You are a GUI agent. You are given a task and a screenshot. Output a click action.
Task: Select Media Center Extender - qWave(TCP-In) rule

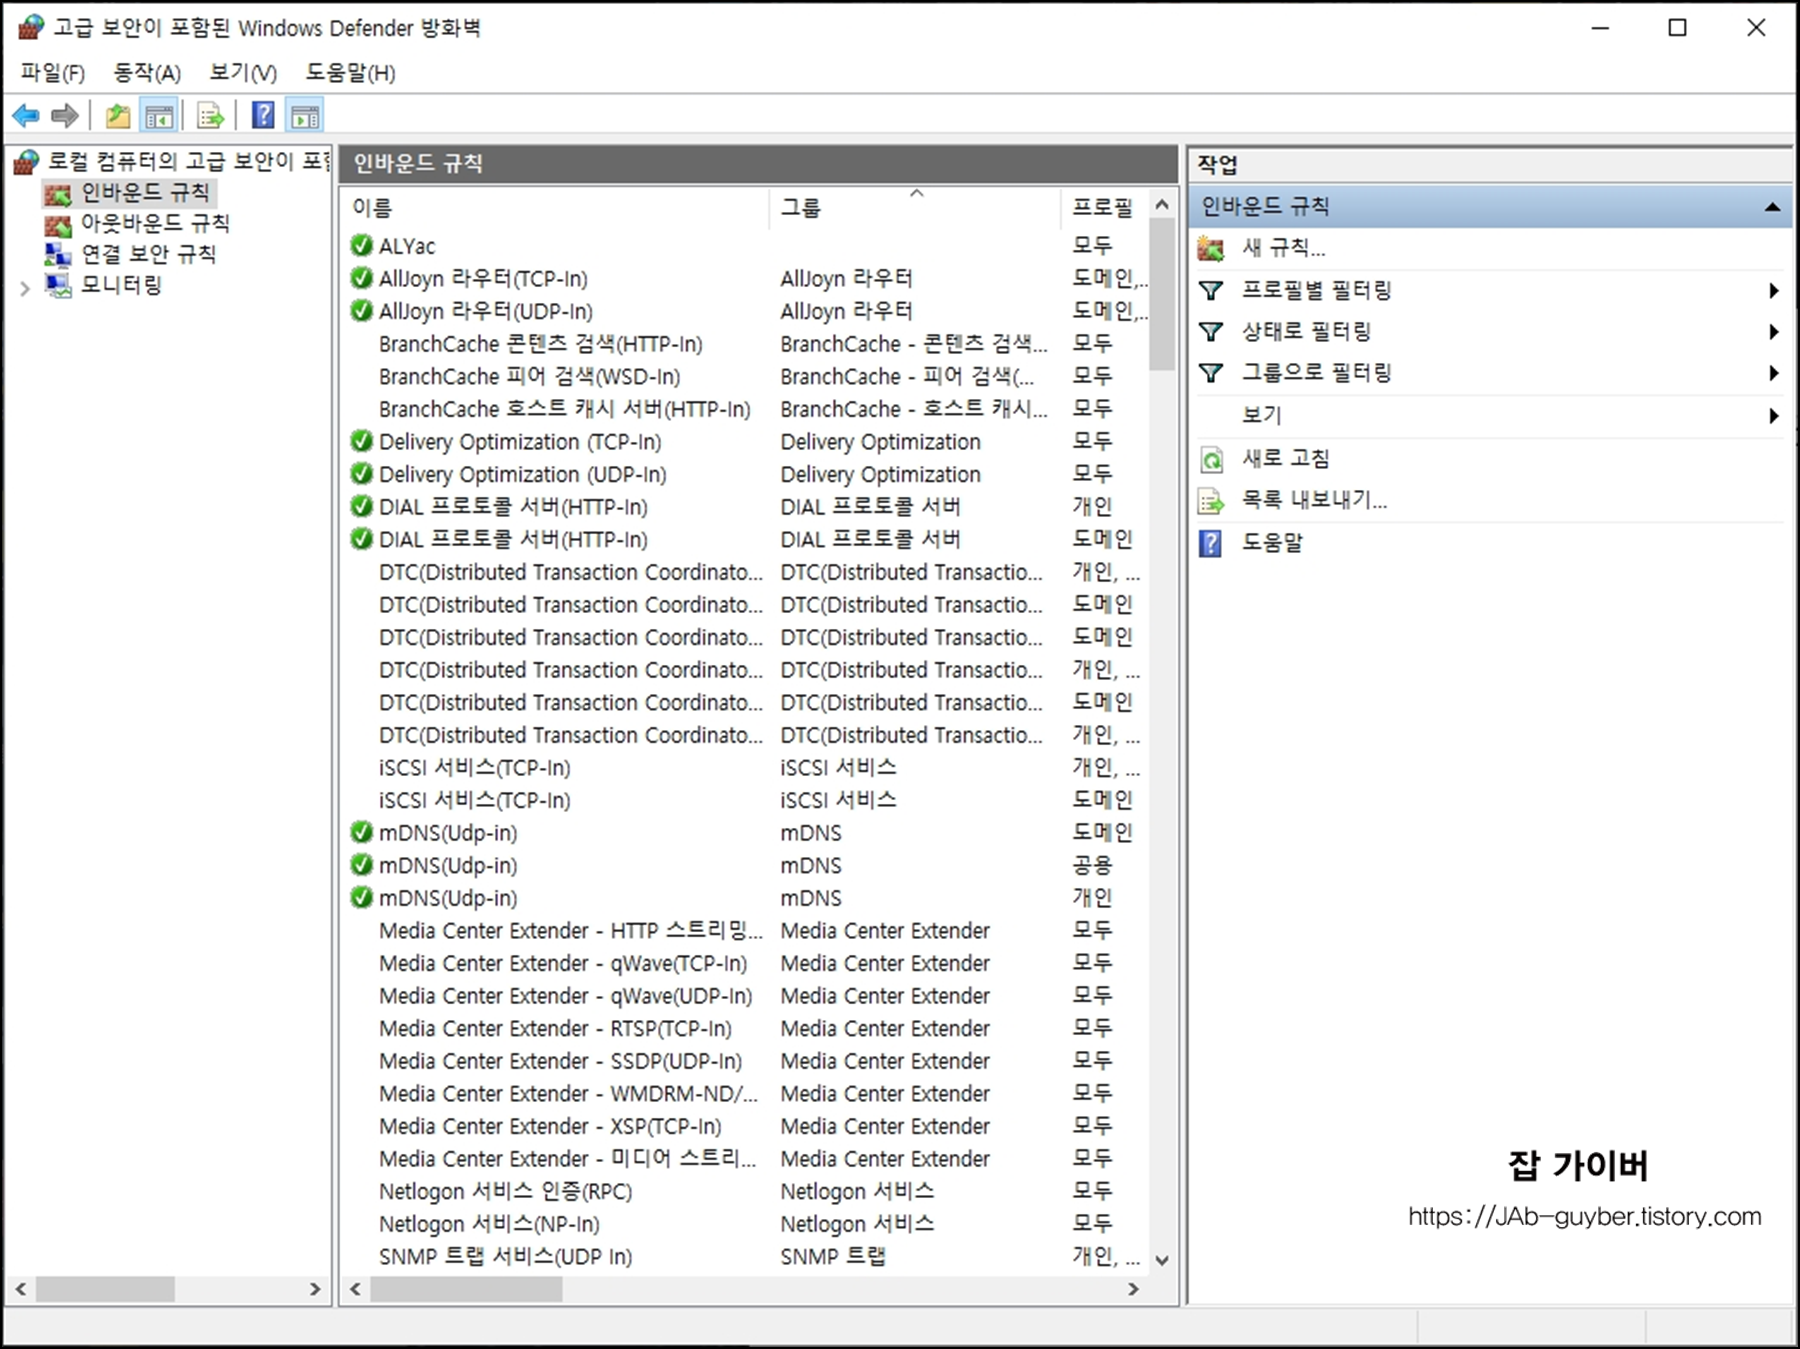click(745, 963)
